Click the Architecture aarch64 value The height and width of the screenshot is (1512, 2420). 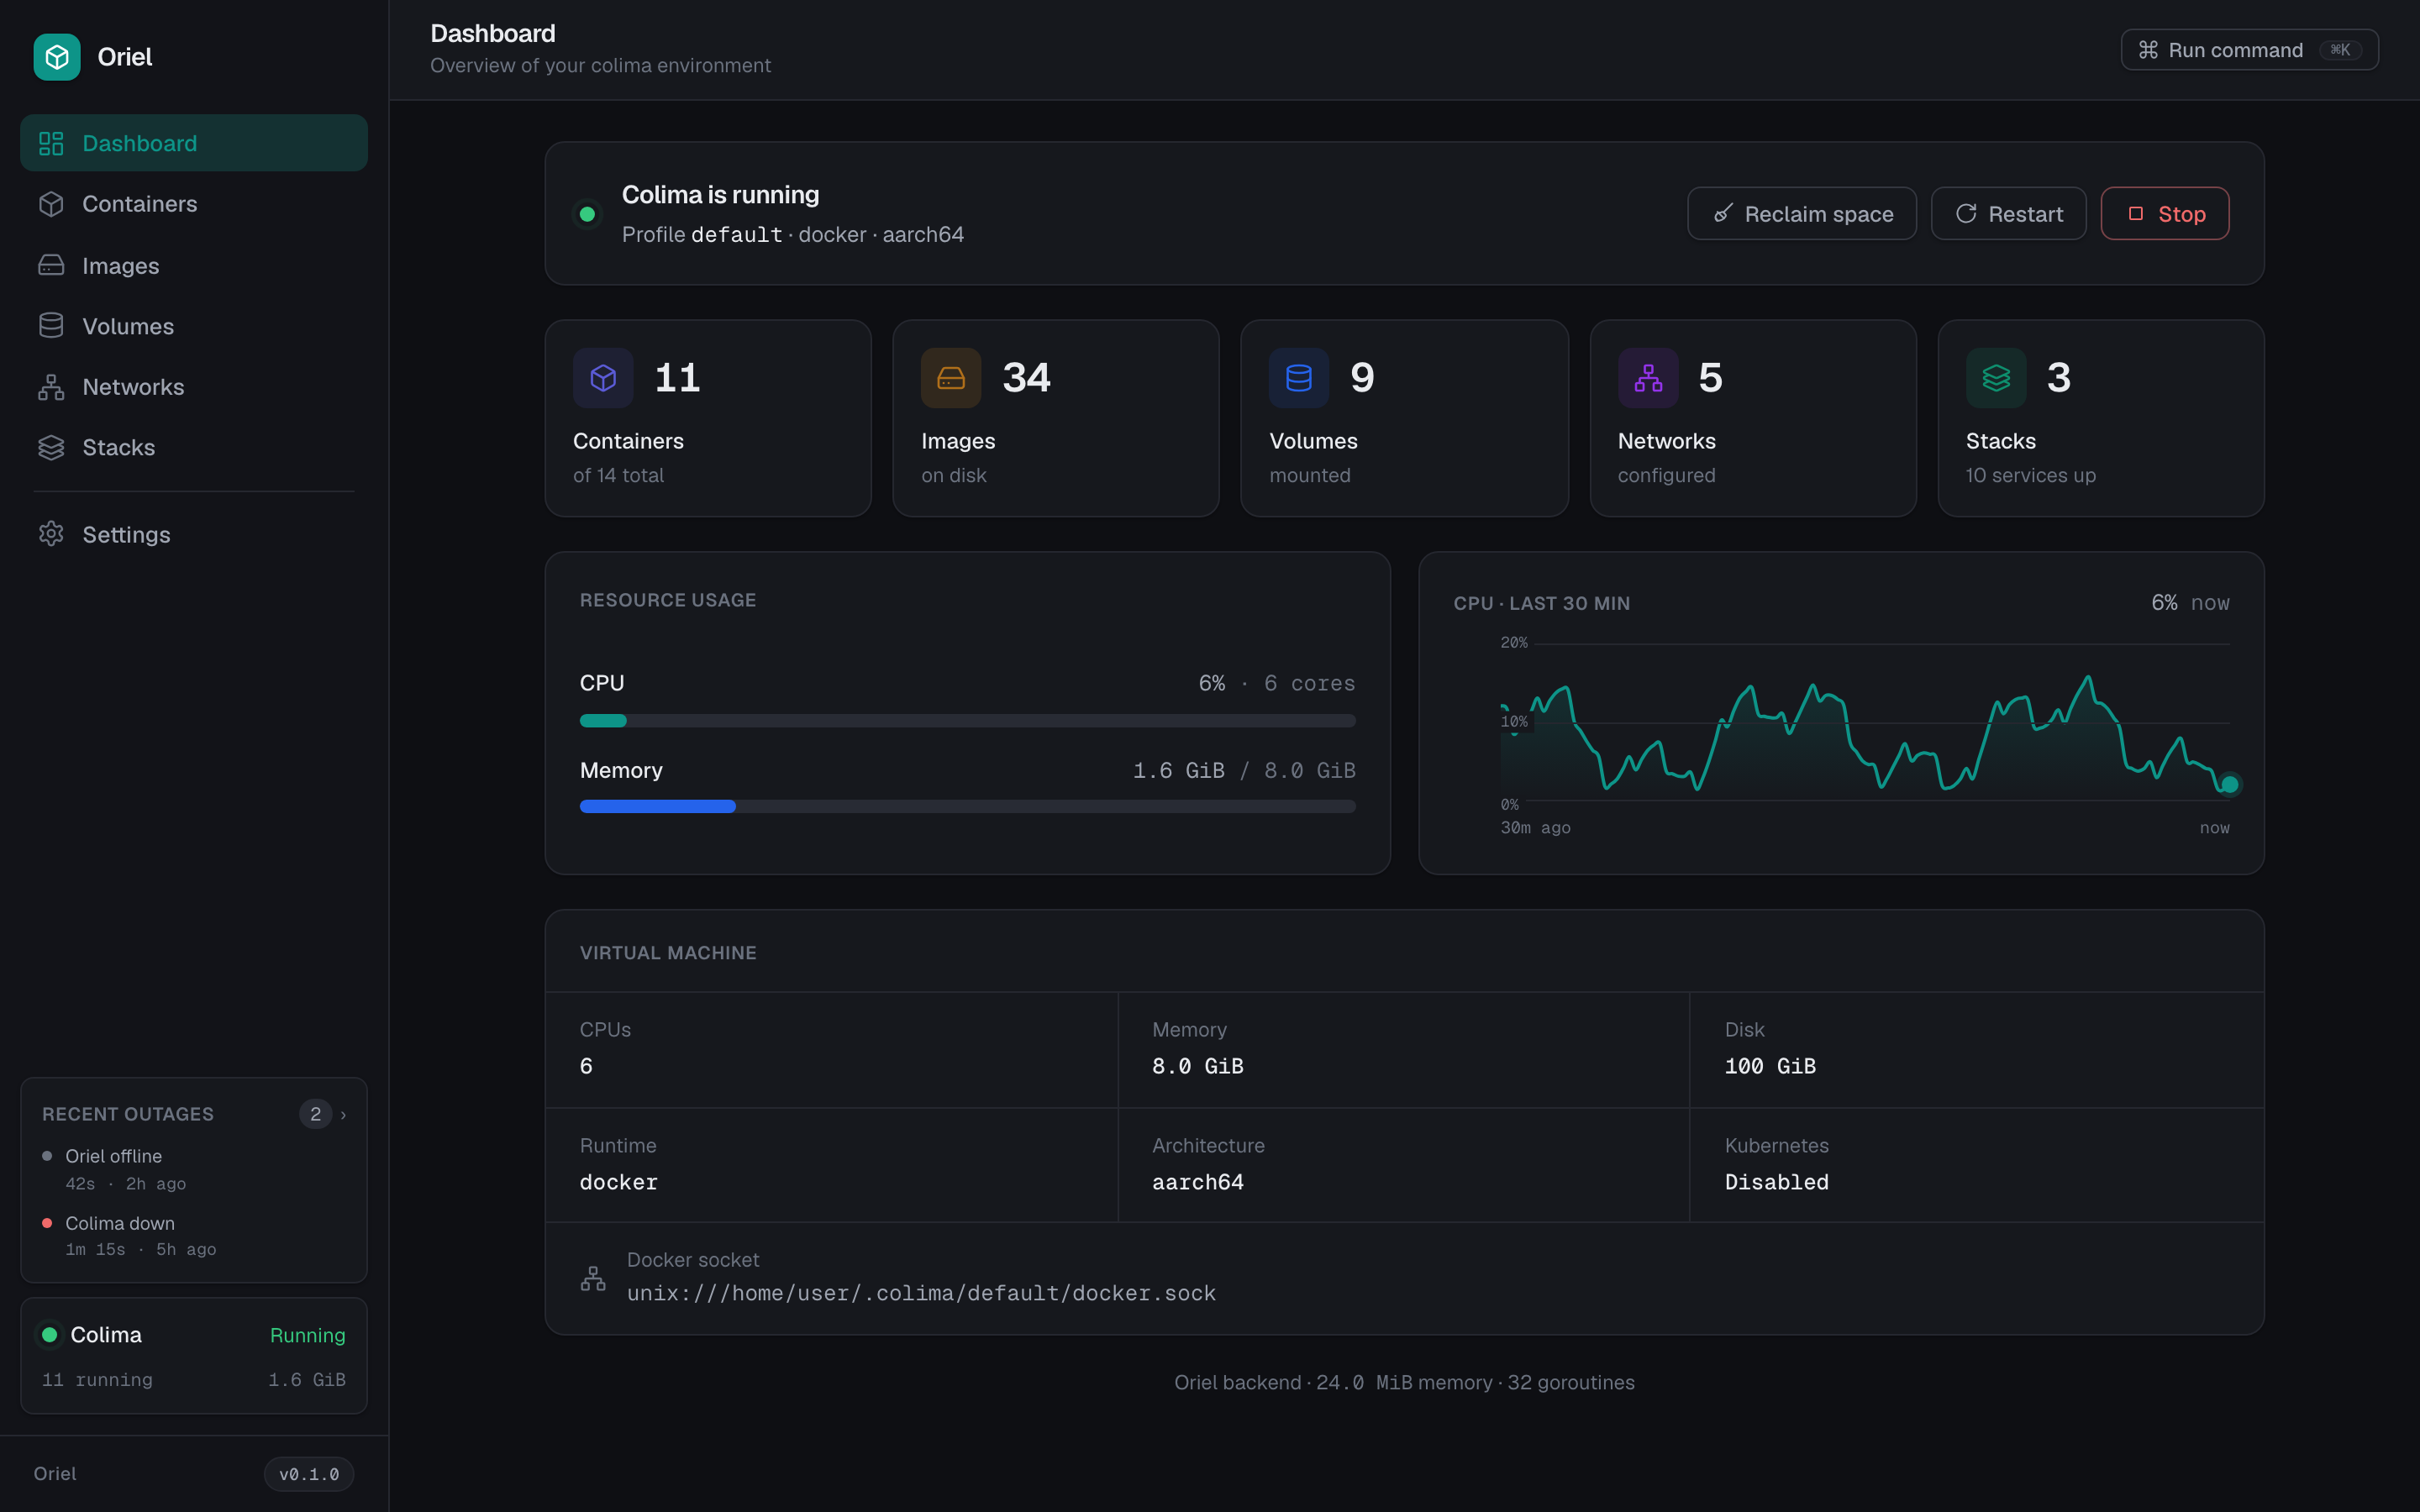pyautogui.click(x=1198, y=1182)
